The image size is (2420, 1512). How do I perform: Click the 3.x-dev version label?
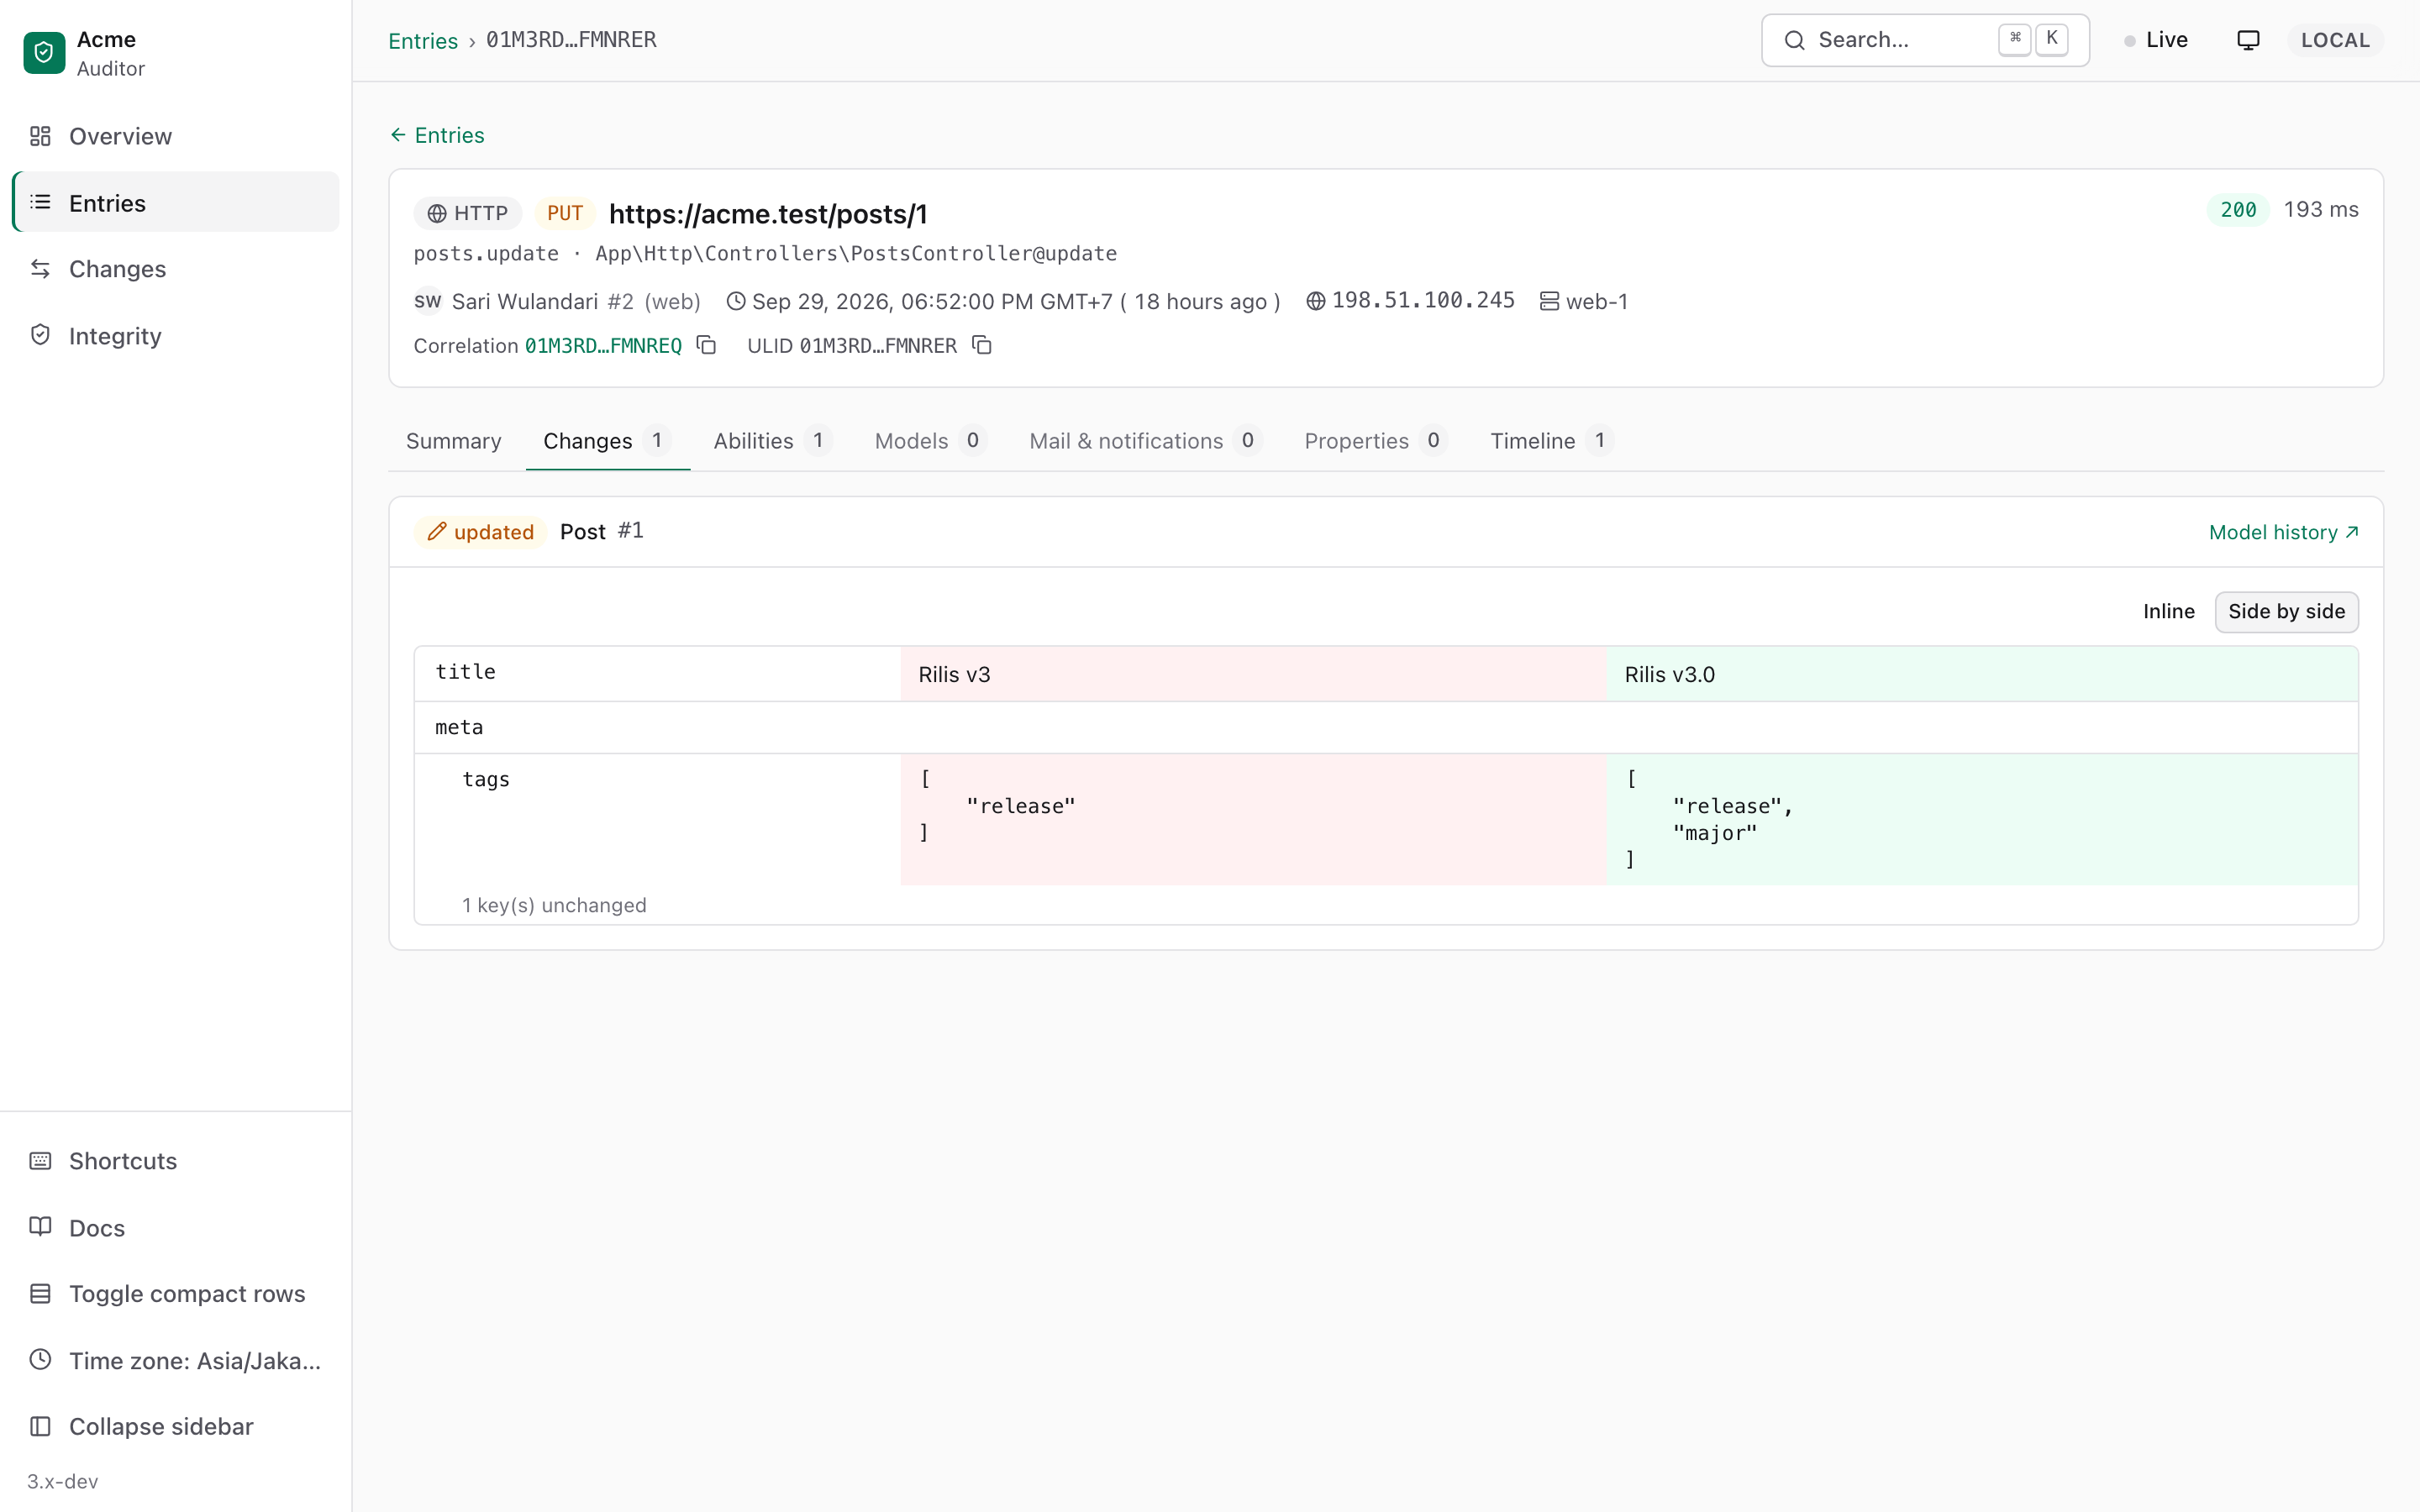(63, 1481)
